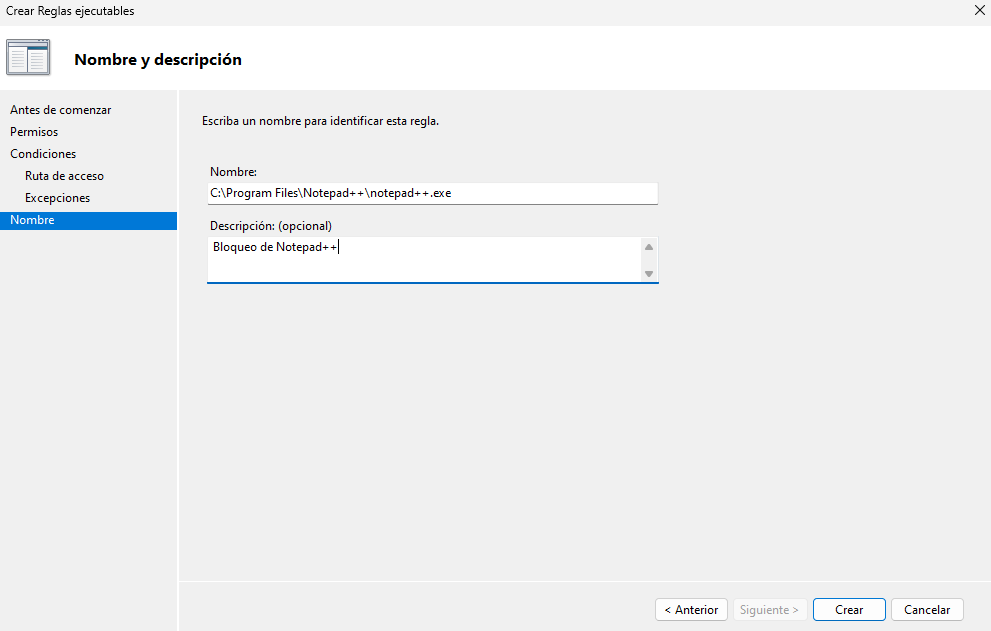Select the Condiciones step
The image size is (991, 631).
coord(43,154)
